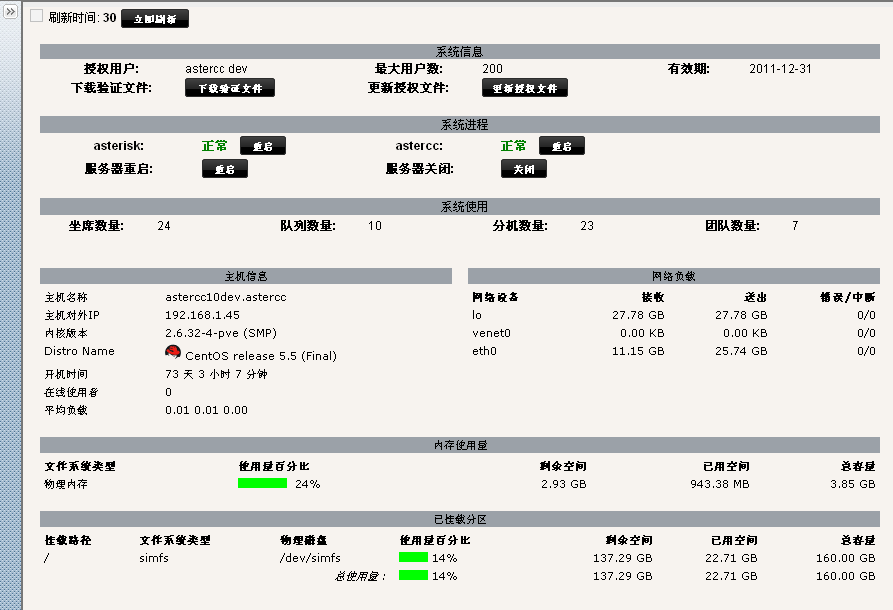Expand the collapsed sidebar with the double-arrow

pyautogui.click(x=9, y=8)
